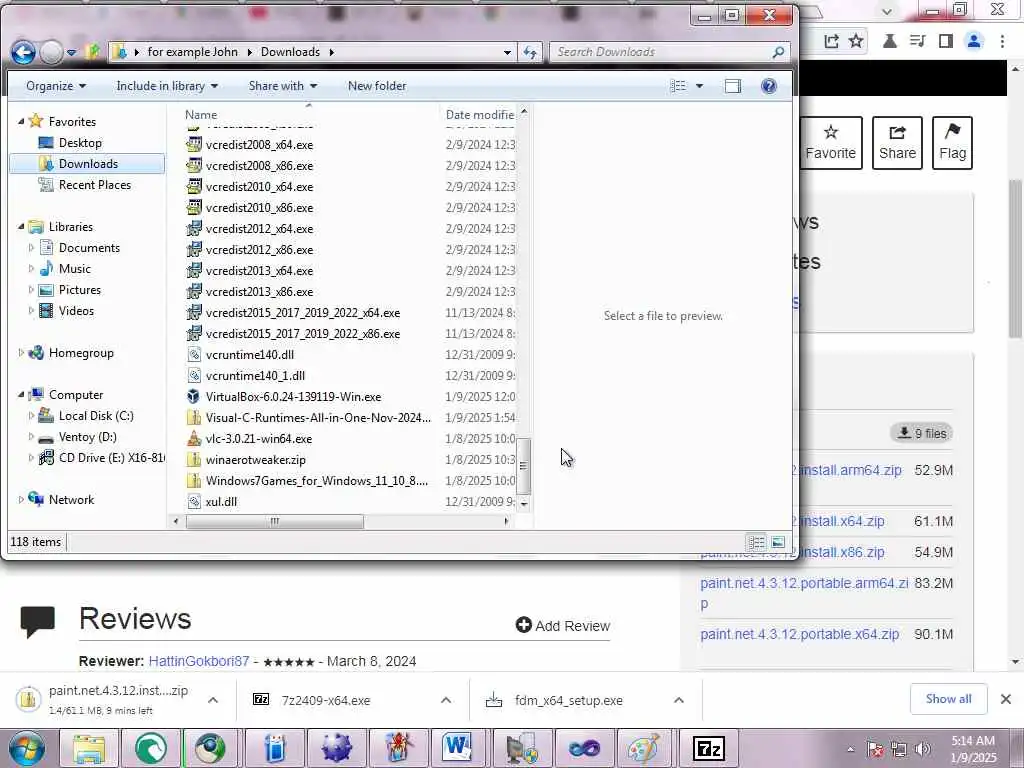The height and width of the screenshot is (768, 1024).
Task: Select vcredist2015_2017_2019_2022_x64.exe file
Action: click(x=302, y=313)
